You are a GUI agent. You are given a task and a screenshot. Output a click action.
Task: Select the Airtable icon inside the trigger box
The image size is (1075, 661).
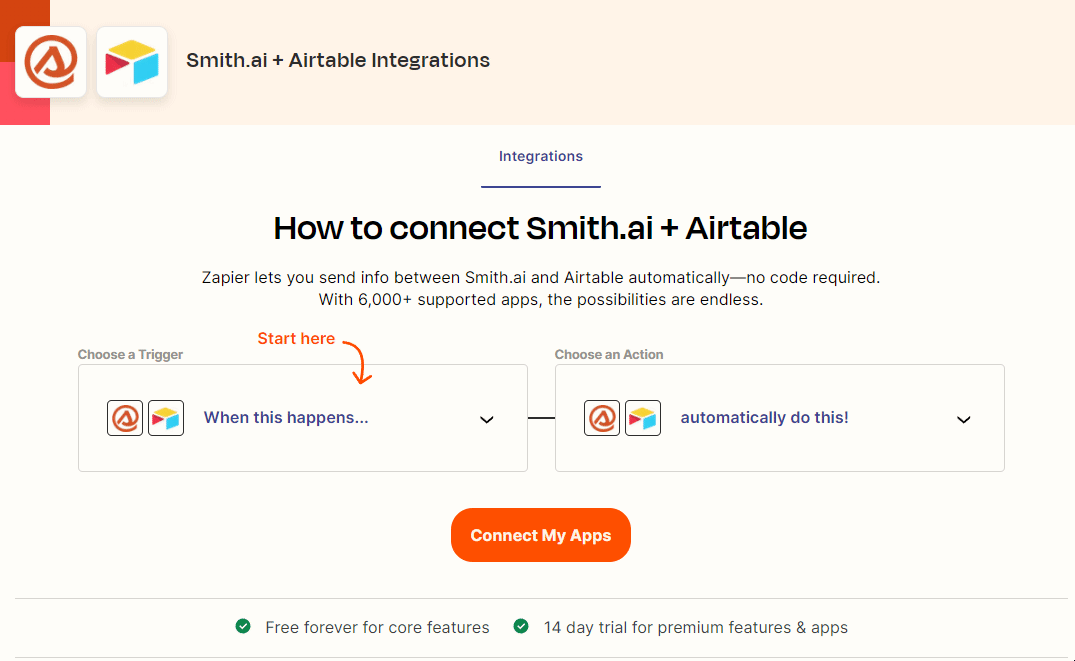click(x=165, y=417)
